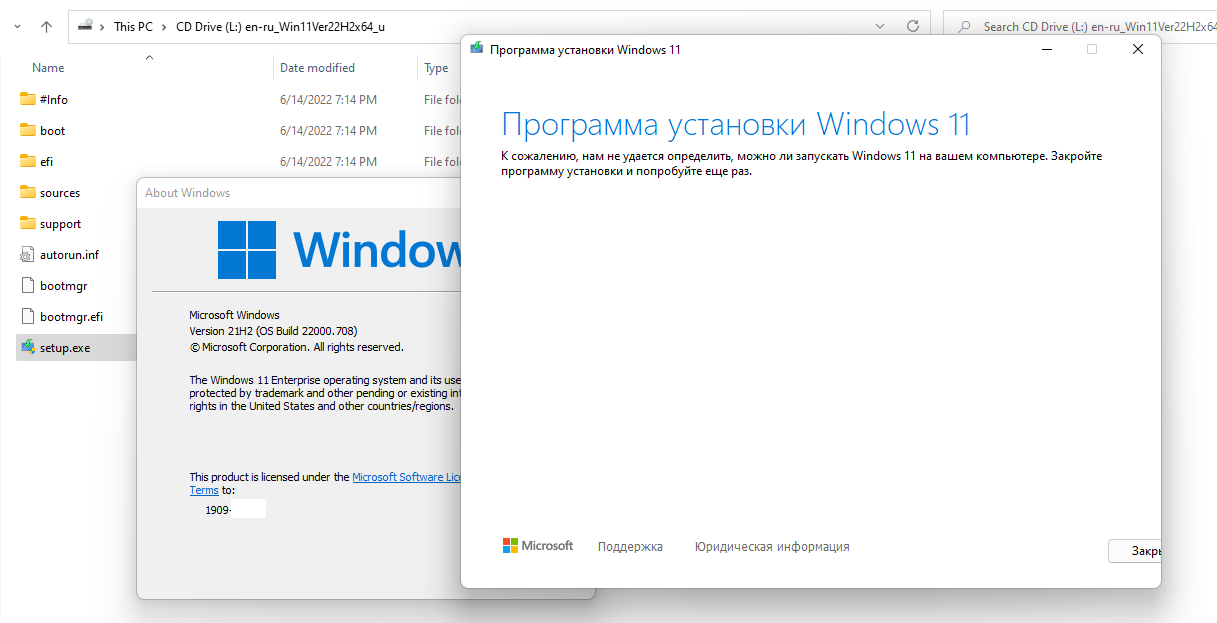This screenshot has width=1217, height=623.
Task: Click the Up arrow navigation button
Action: (x=46, y=27)
